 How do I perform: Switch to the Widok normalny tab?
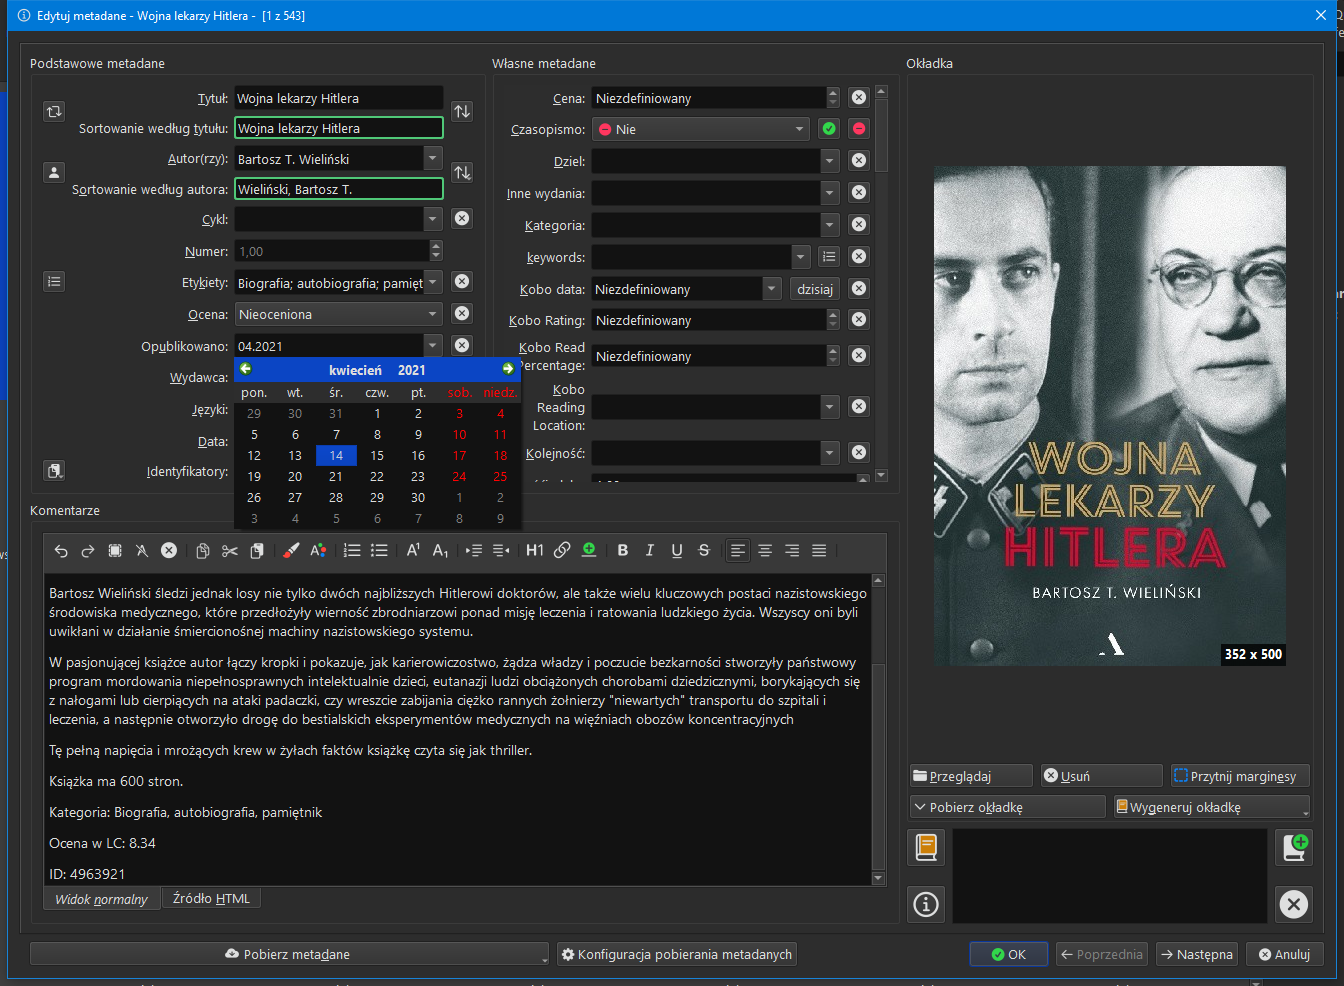(x=101, y=899)
